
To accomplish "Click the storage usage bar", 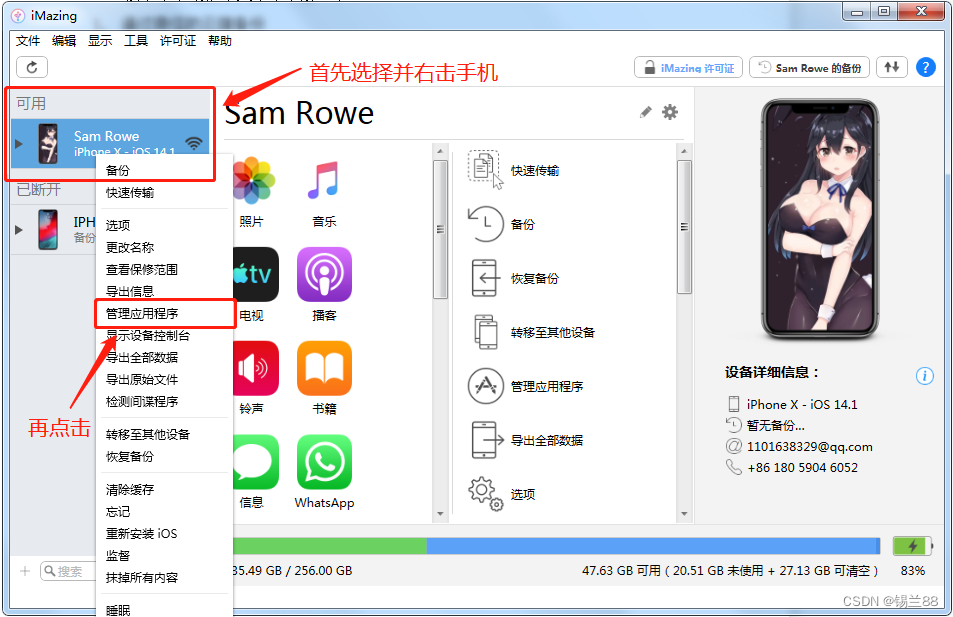I will coord(556,546).
